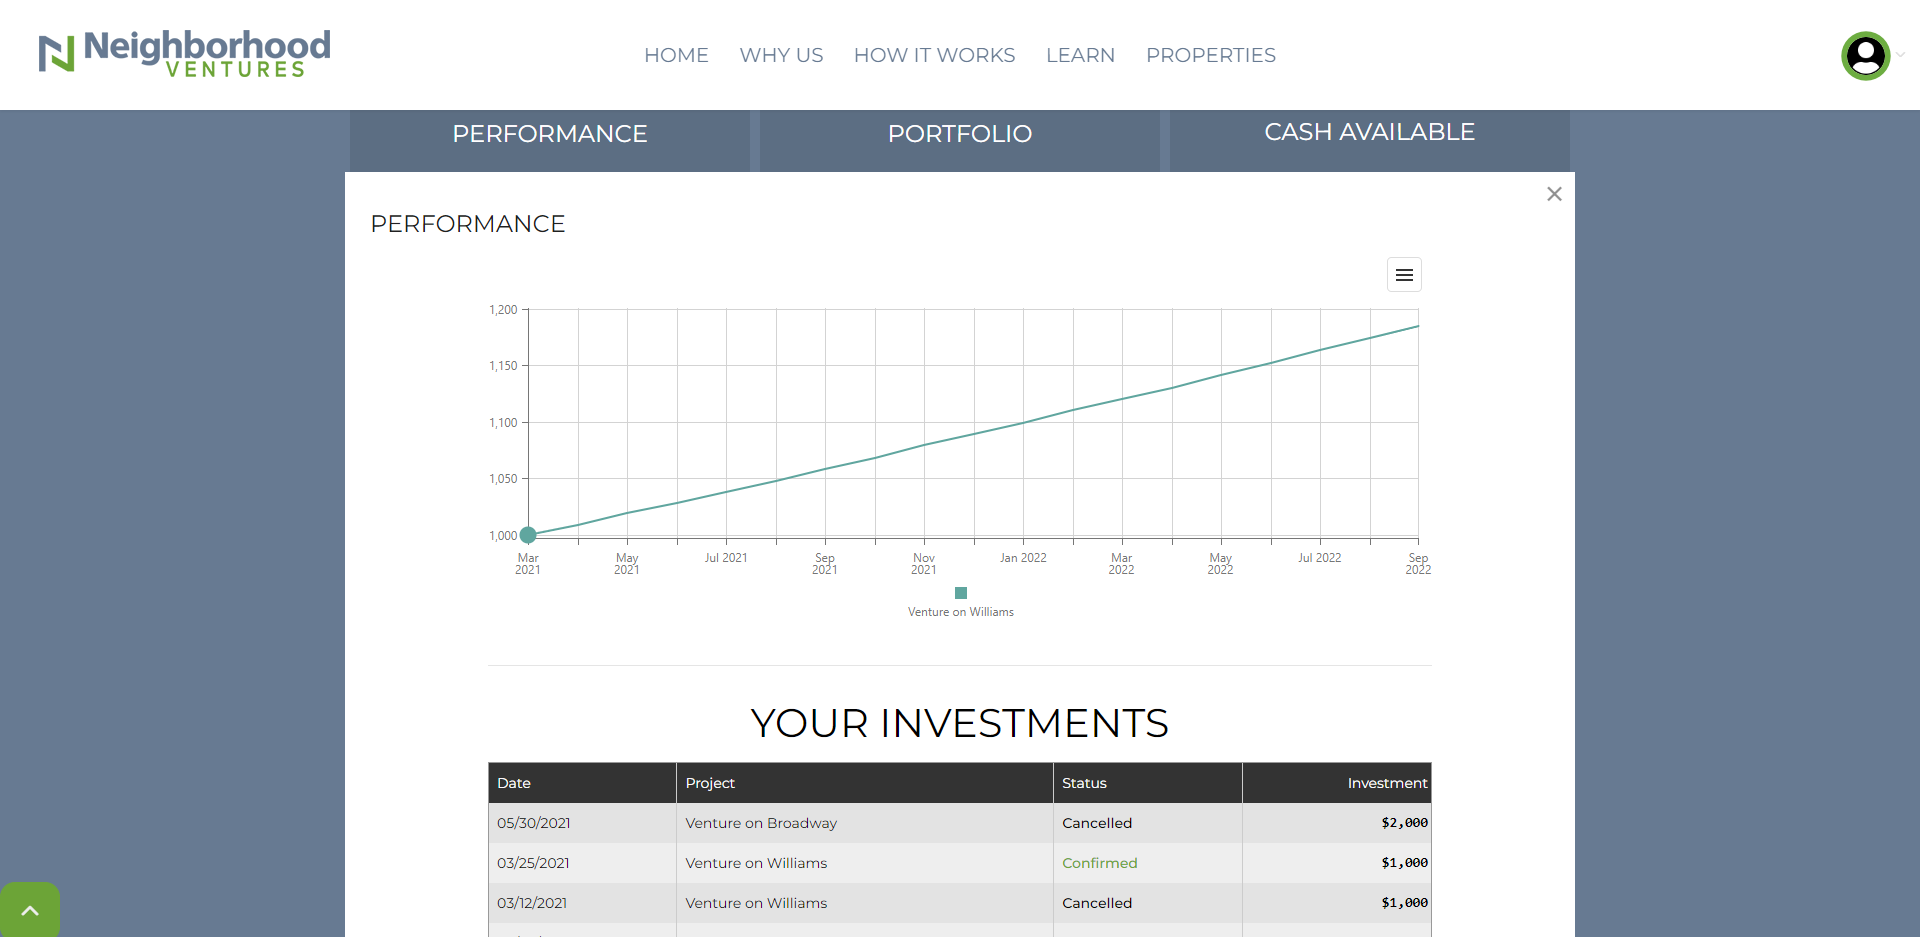Click Venture on Broadway project entry

pos(761,823)
